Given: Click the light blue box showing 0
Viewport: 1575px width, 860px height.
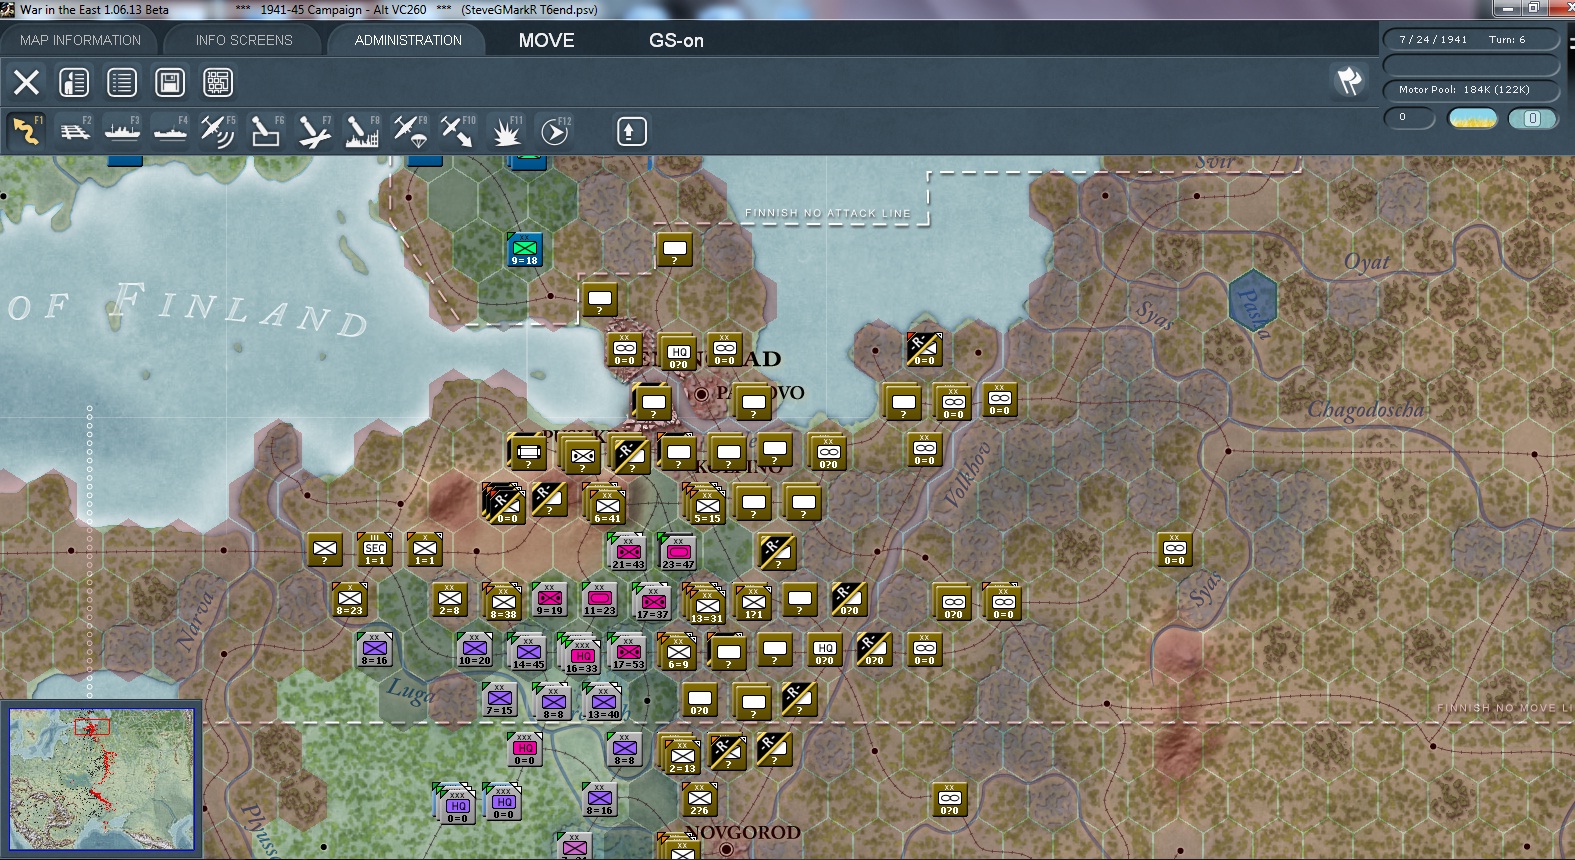Looking at the screenshot, I should click(1532, 118).
